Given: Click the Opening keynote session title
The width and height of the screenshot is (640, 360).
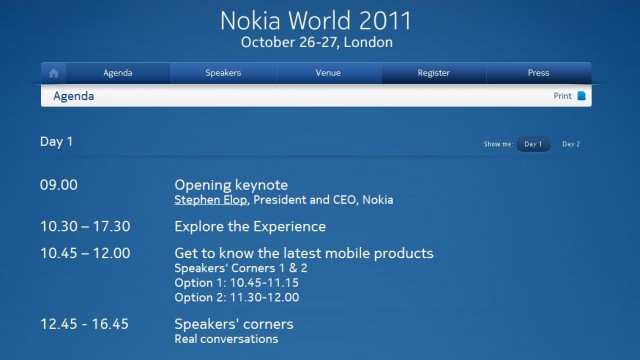Looking at the screenshot, I should (x=231, y=185).
